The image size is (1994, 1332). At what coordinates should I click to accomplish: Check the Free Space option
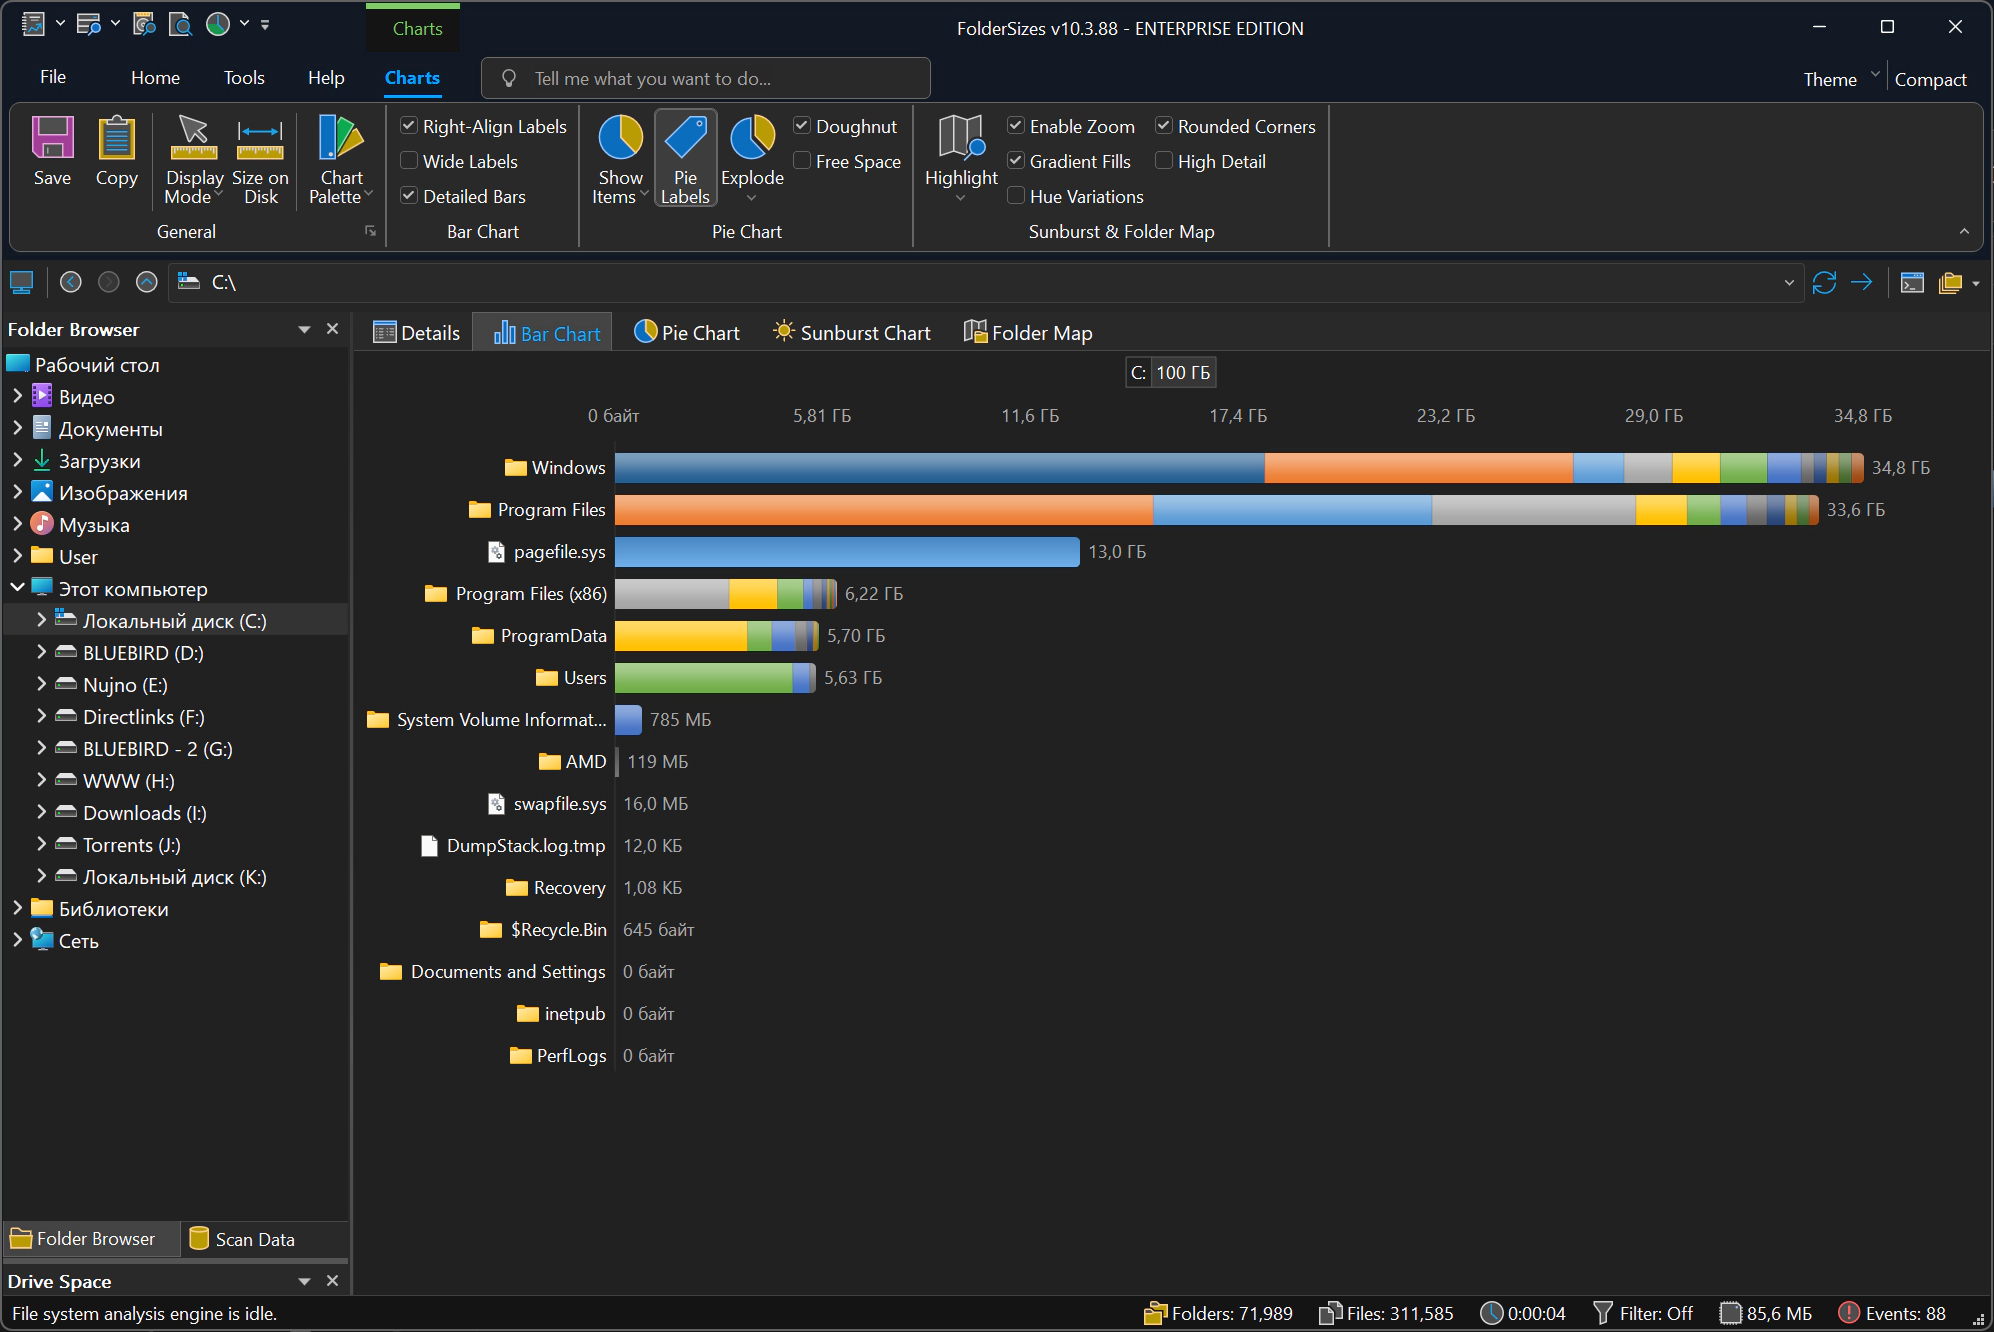point(802,161)
